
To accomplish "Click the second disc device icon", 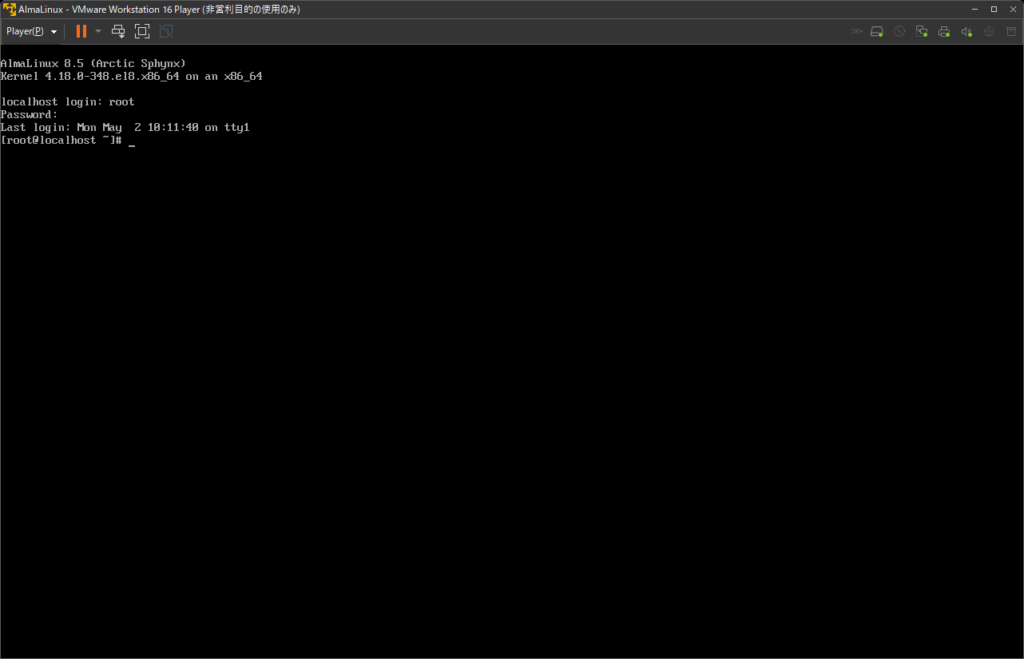I will [x=989, y=31].
